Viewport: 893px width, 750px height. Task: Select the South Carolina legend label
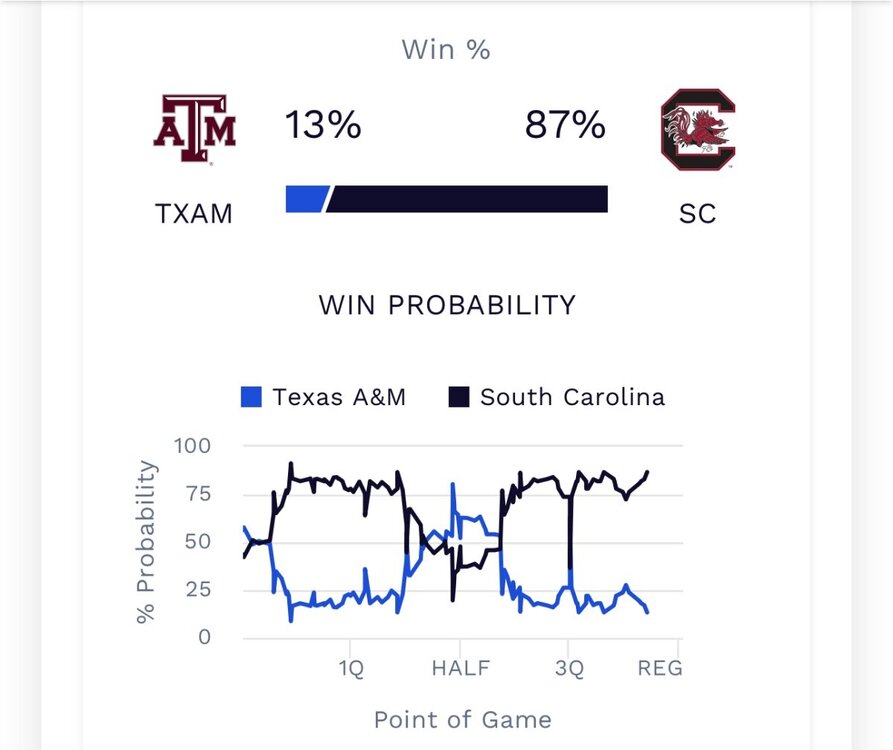tap(572, 397)
